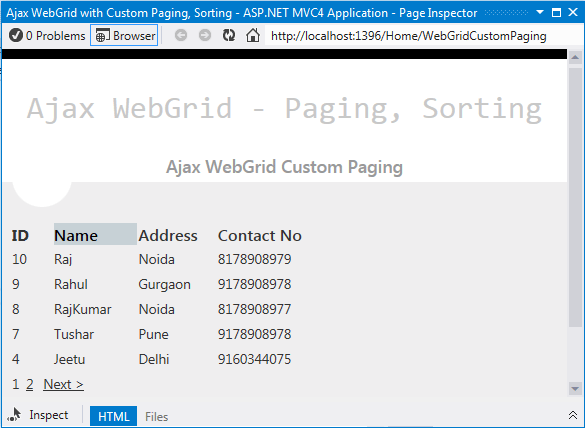Expand the inspector pane with double chevron

tap(573, 415)
